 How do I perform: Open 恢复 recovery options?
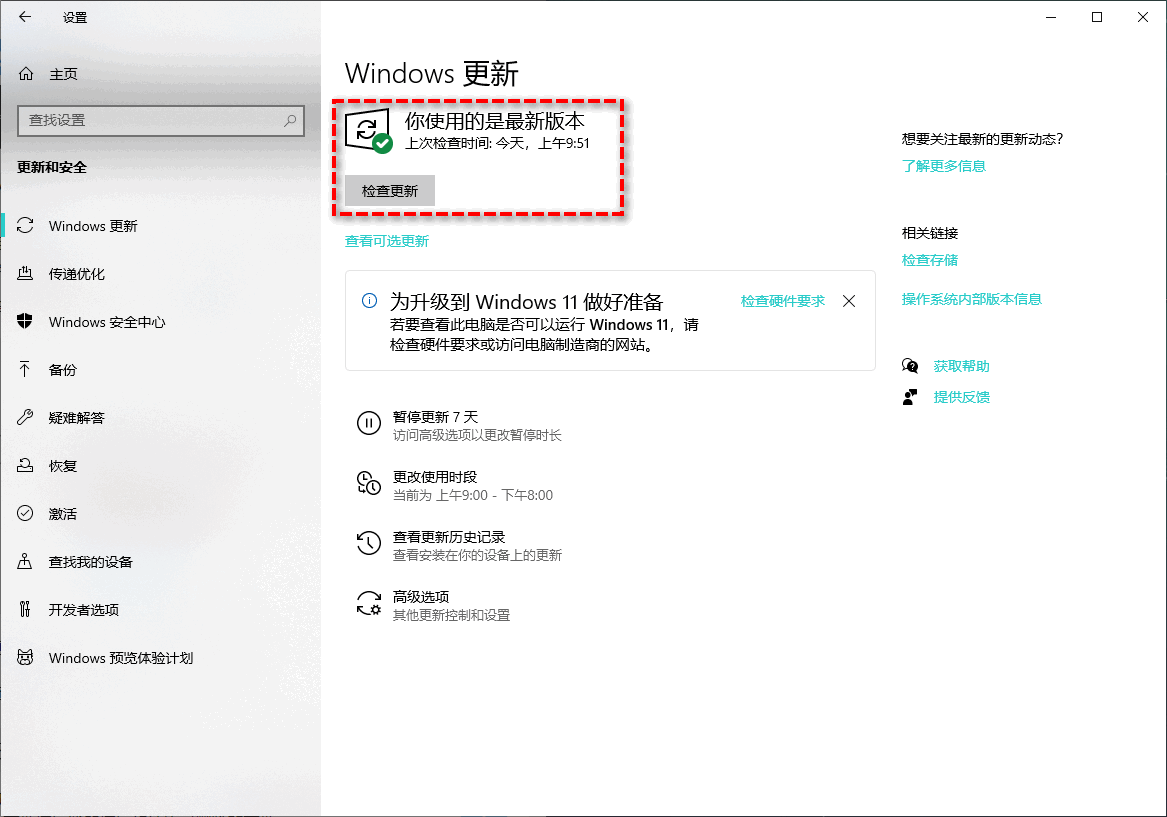coord(61,465)
